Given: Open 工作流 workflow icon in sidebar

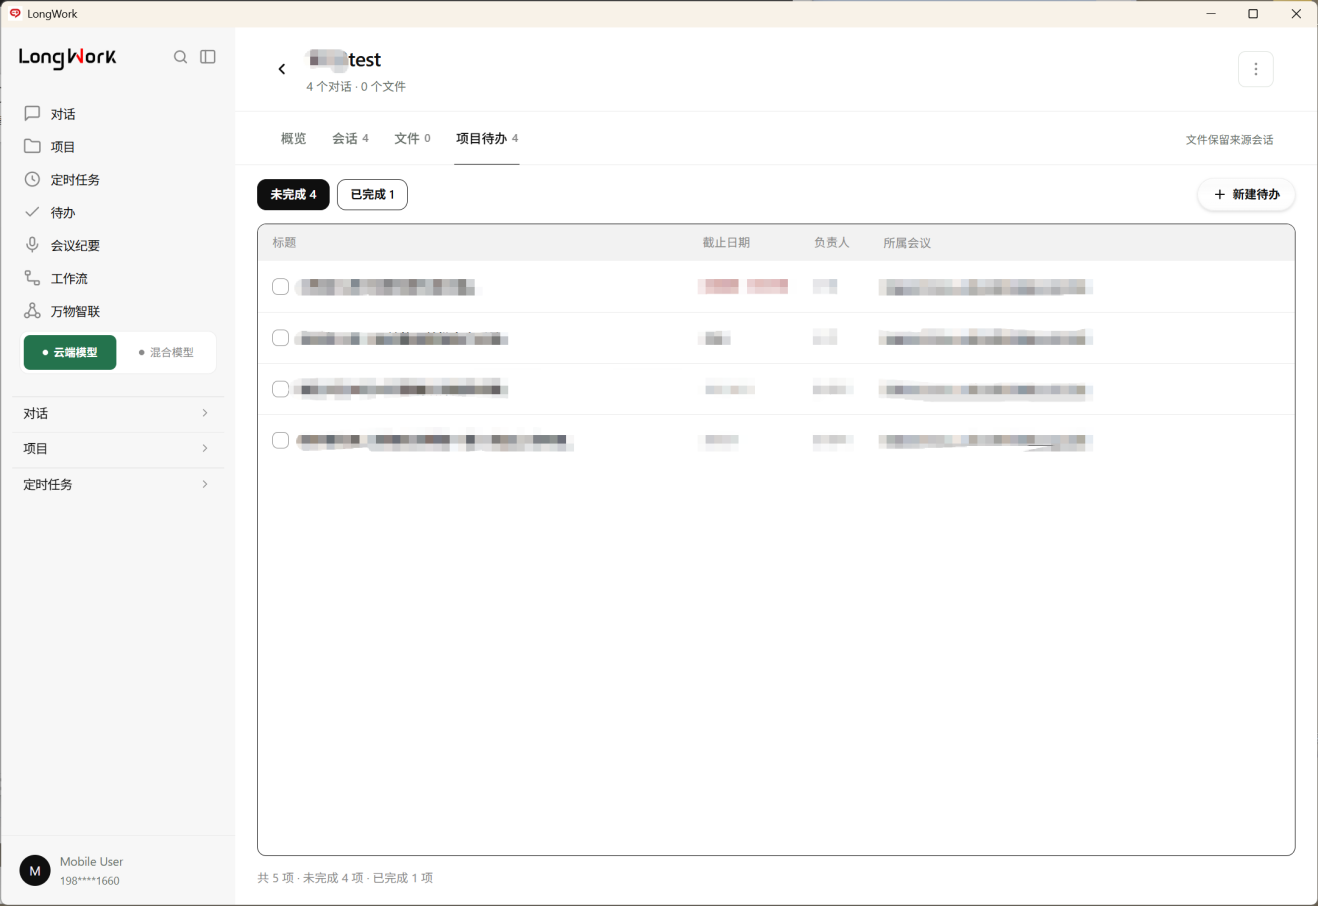Looking at the screenshot, I should point(32,278).
